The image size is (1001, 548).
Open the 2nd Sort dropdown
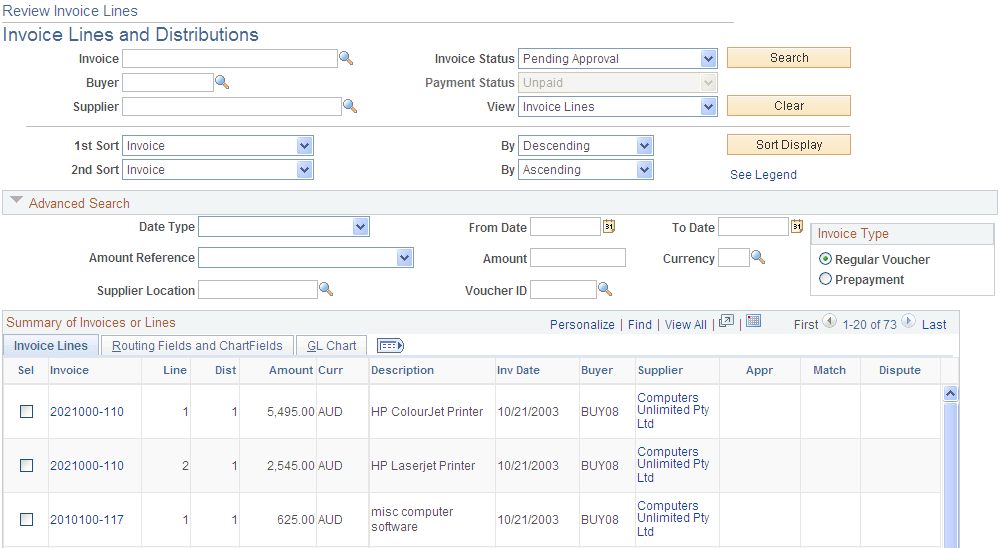tap(218, 170)
